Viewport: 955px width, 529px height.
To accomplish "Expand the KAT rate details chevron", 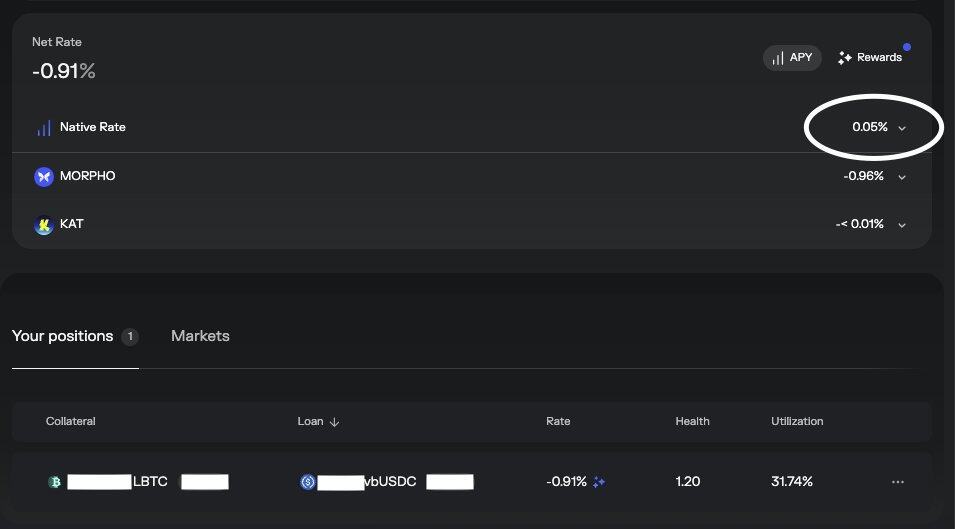I will (902, 225).
